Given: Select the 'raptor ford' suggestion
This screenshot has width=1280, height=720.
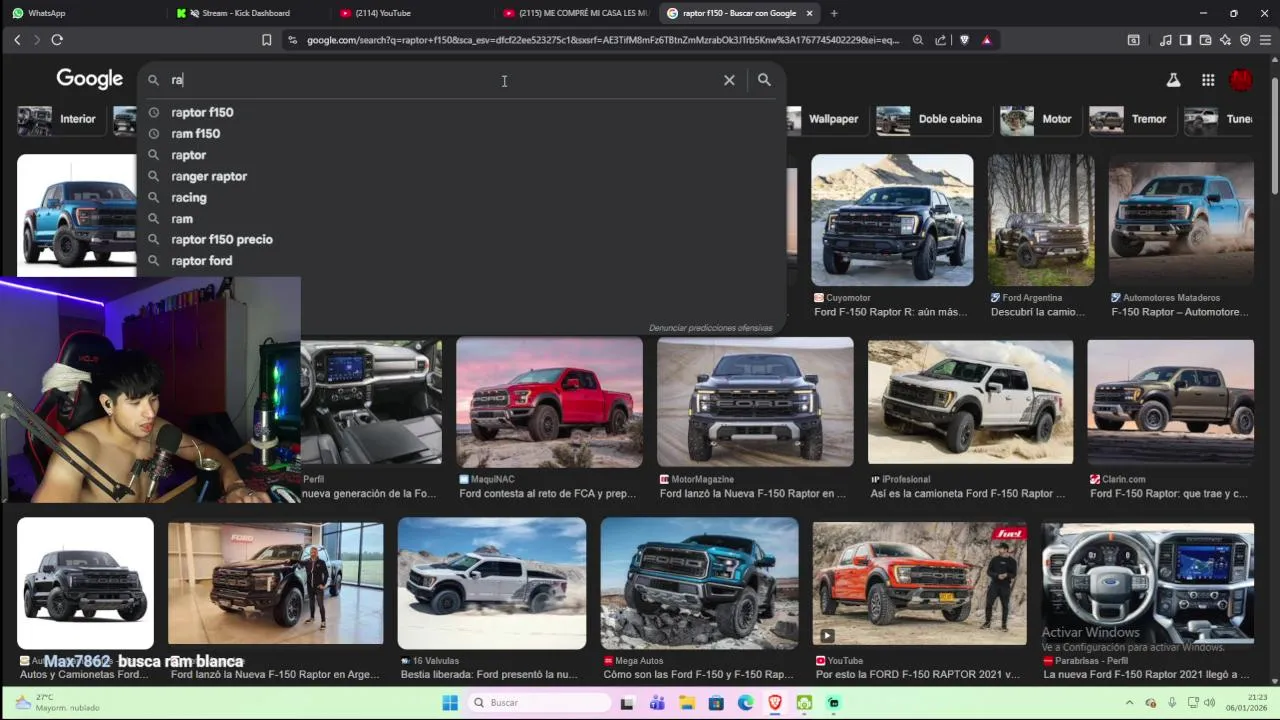Looking at the screenshot, I should pos(461,260).
